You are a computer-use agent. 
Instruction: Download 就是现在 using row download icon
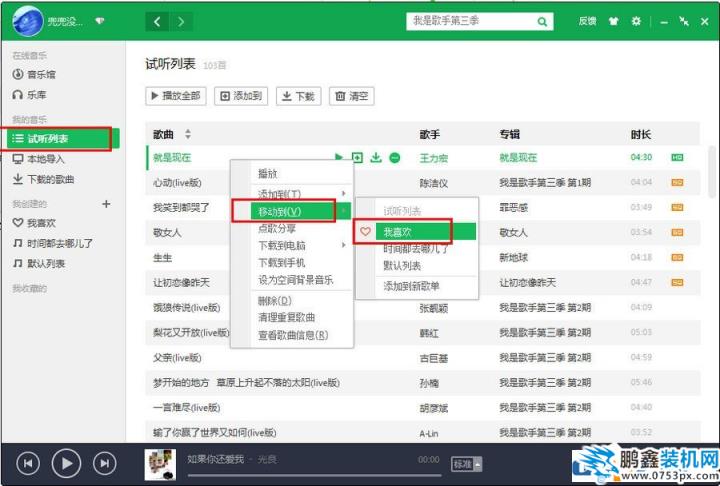coord(376,158)
